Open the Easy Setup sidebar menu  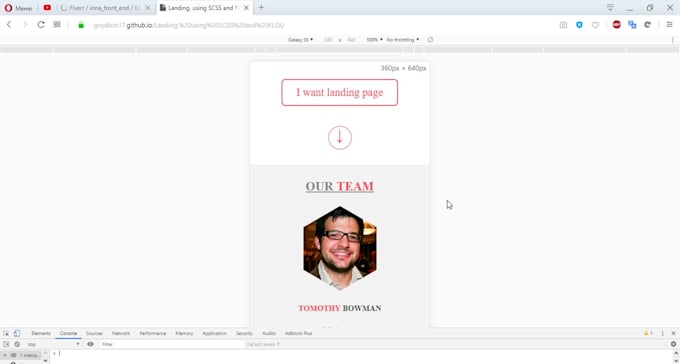coord(669,25)
